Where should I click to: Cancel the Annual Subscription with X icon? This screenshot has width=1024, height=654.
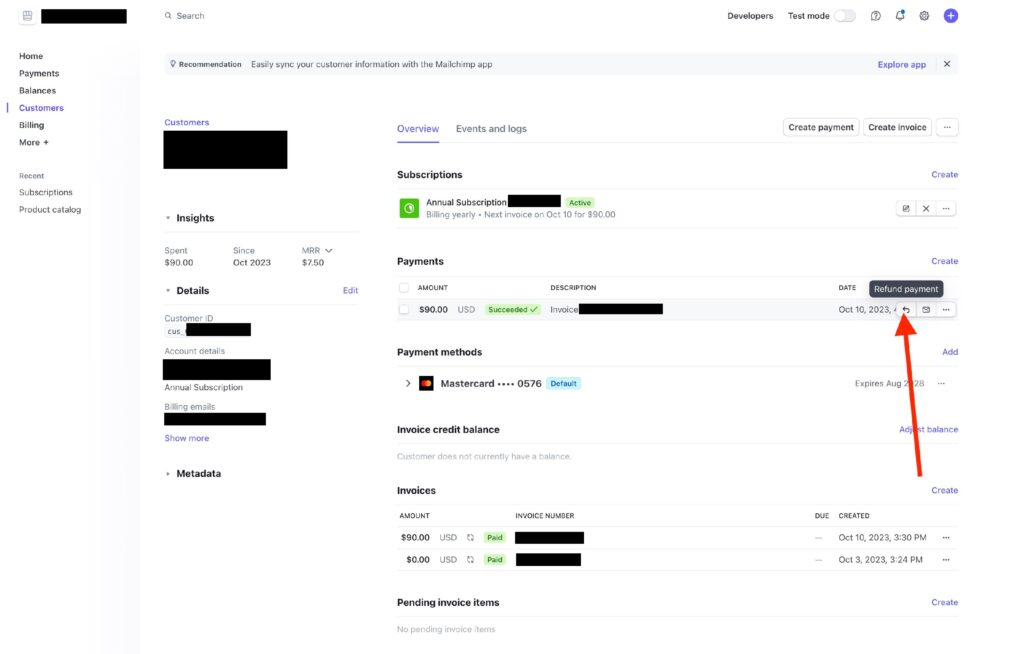(926, 208)
